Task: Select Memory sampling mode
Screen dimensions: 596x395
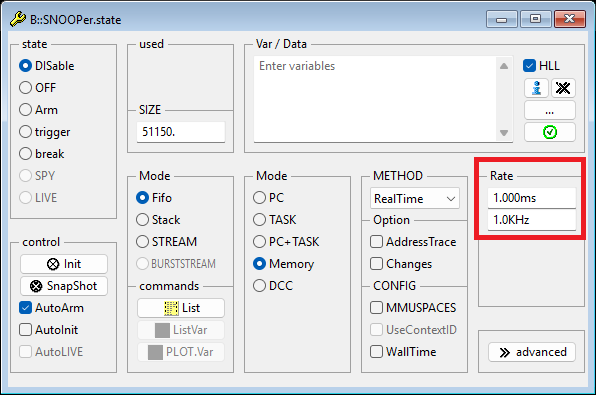Action: pos(284,264)
